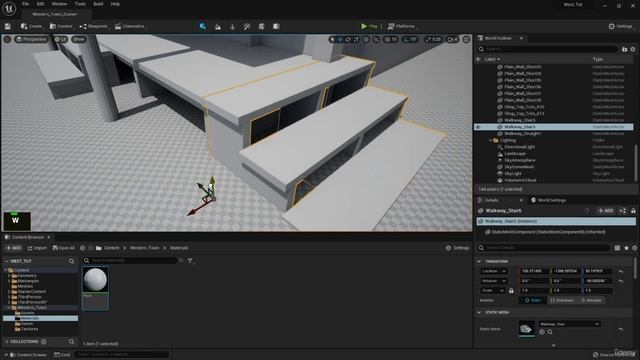This screenshot has width=640, height=360.
Task: Reset Location to default arrow
Action: coord(621,271)
